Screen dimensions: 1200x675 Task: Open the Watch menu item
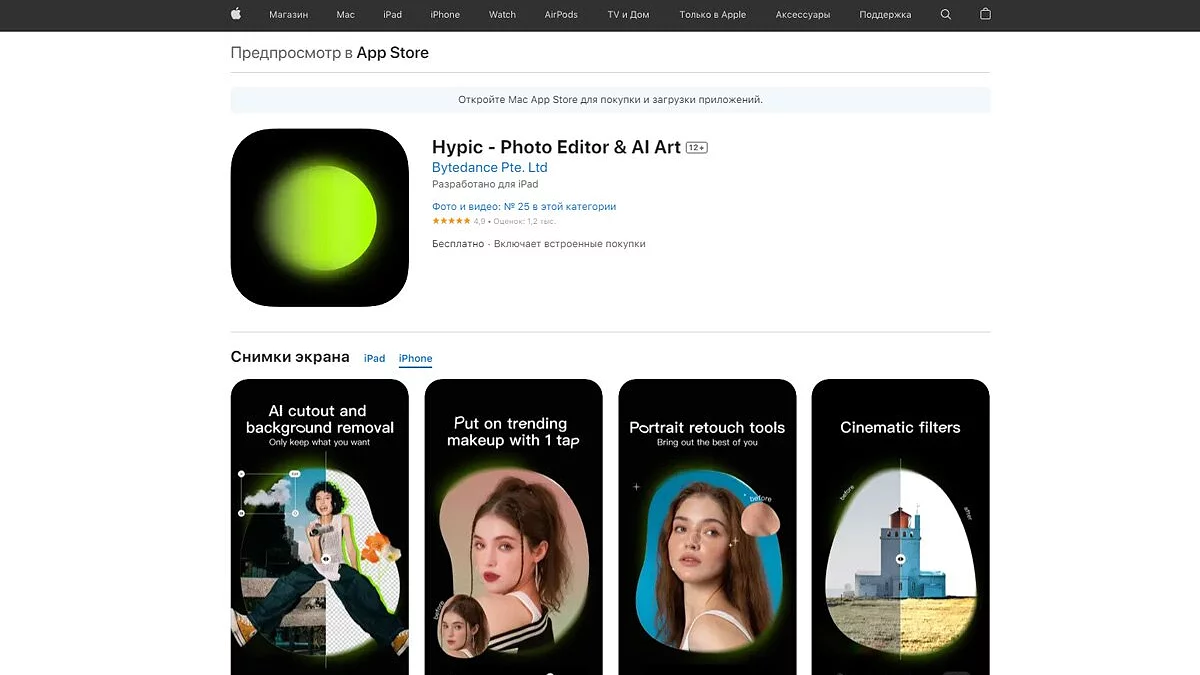click(x=502, y=15)
